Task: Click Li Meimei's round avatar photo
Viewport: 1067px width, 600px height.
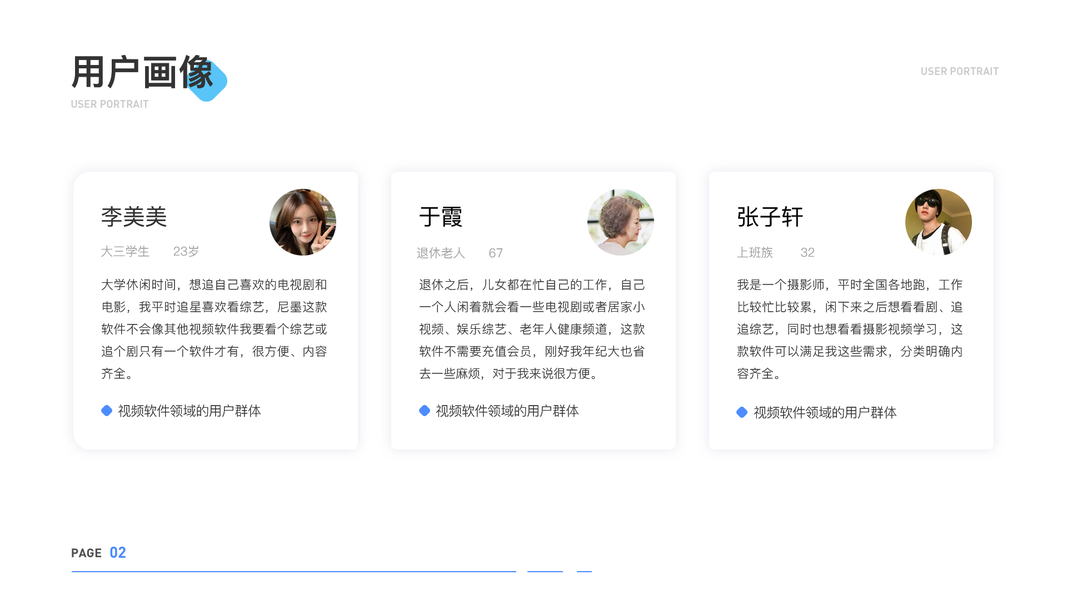Action: tap(303, 222)
